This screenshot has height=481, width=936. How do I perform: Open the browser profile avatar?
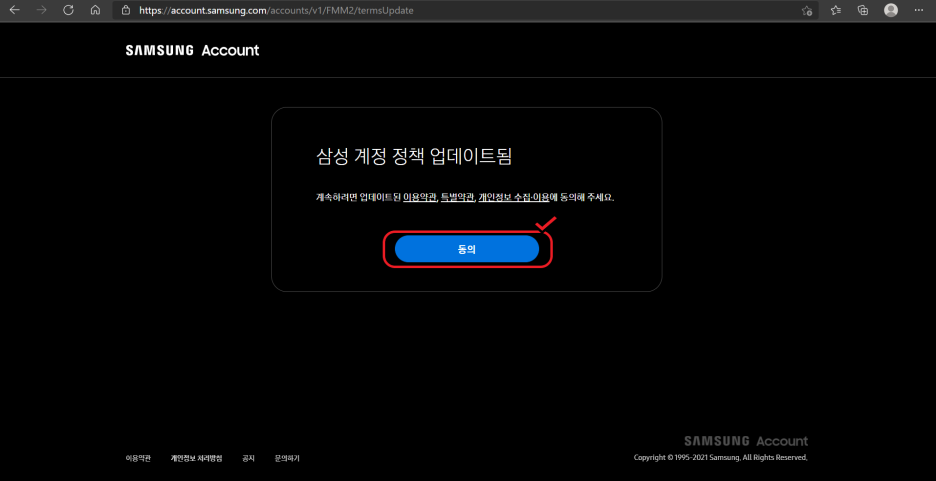pyautogui.click(x=891, y=10)
